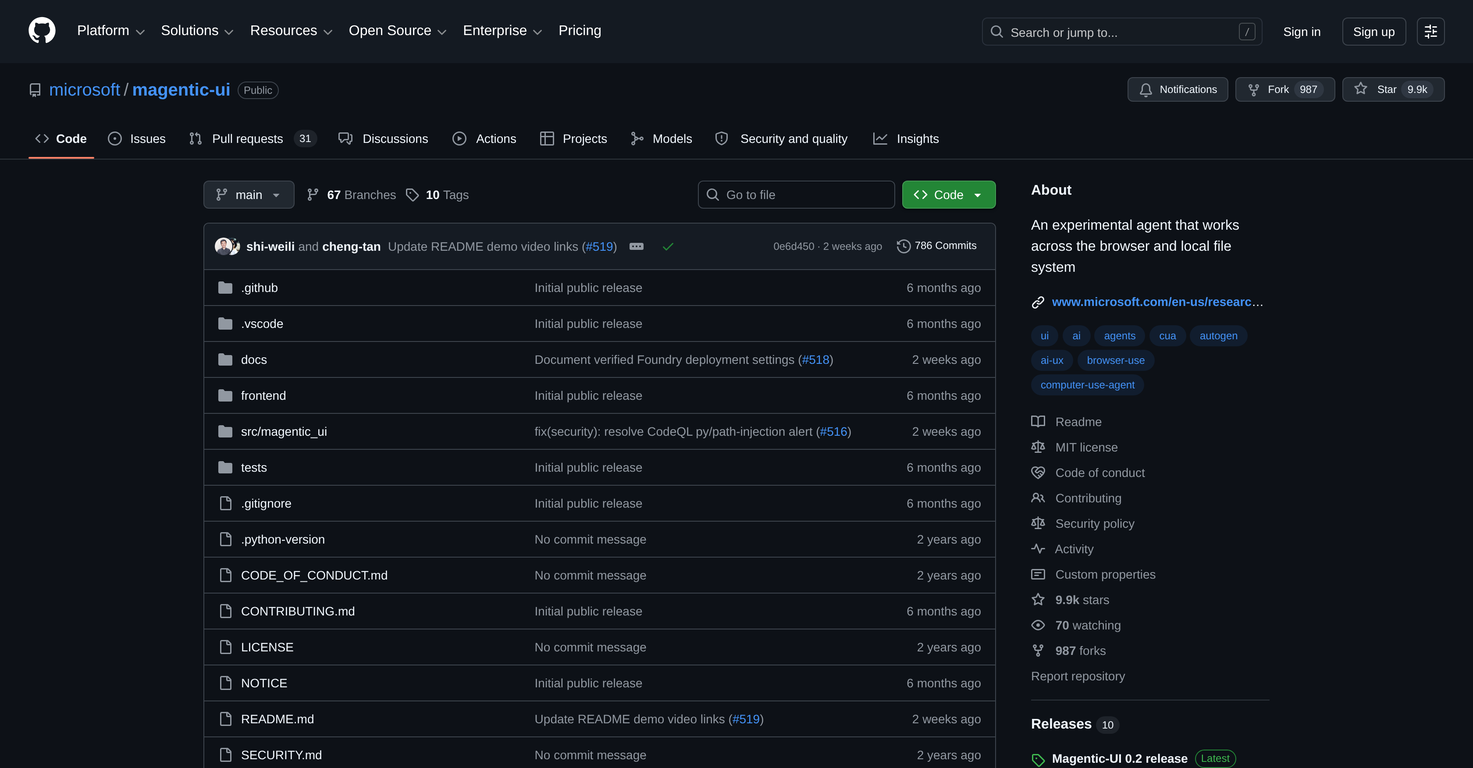
Task: Open pull request #518 in docs commit message
Action: (x=815, y=360)
